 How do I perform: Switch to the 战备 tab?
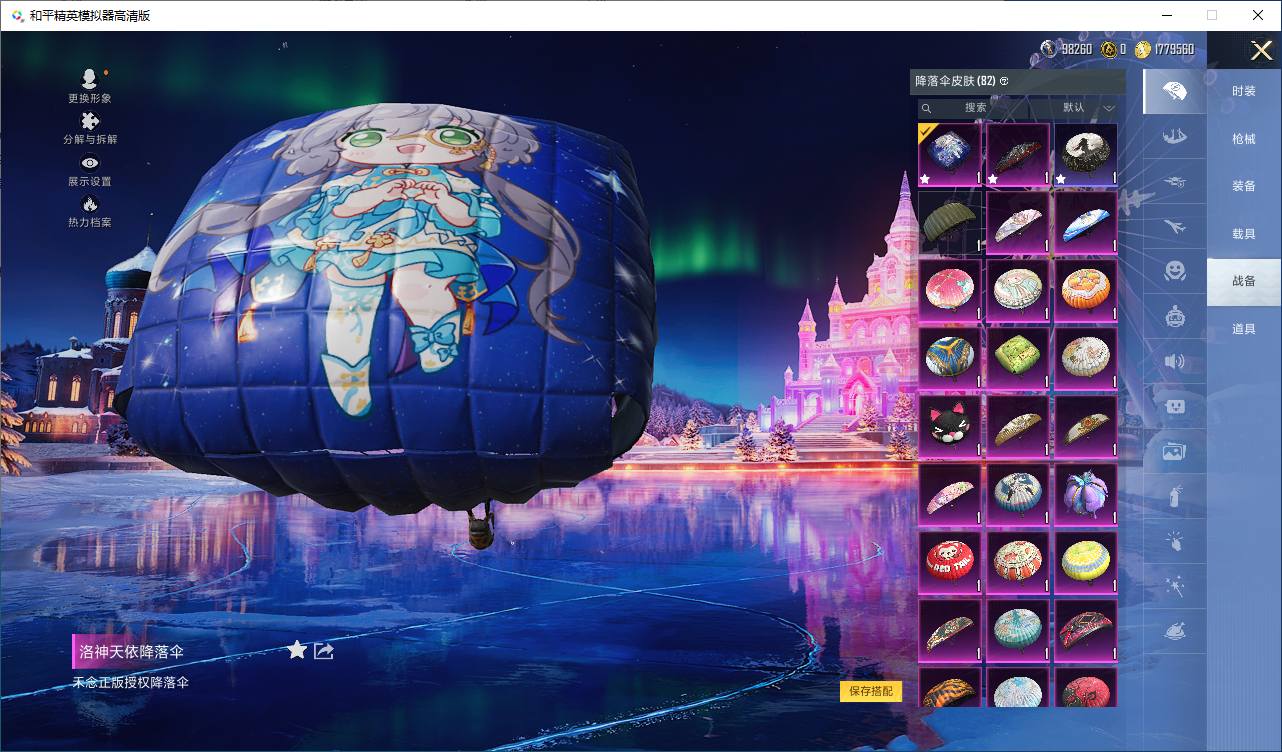tap(1244, 281)
